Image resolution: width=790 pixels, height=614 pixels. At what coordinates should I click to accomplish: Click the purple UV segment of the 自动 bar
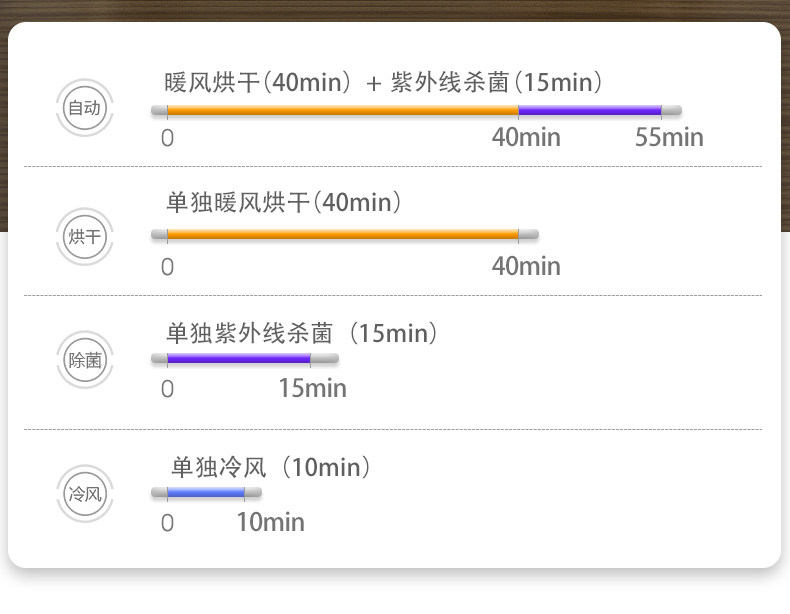(x=590, y=110)
